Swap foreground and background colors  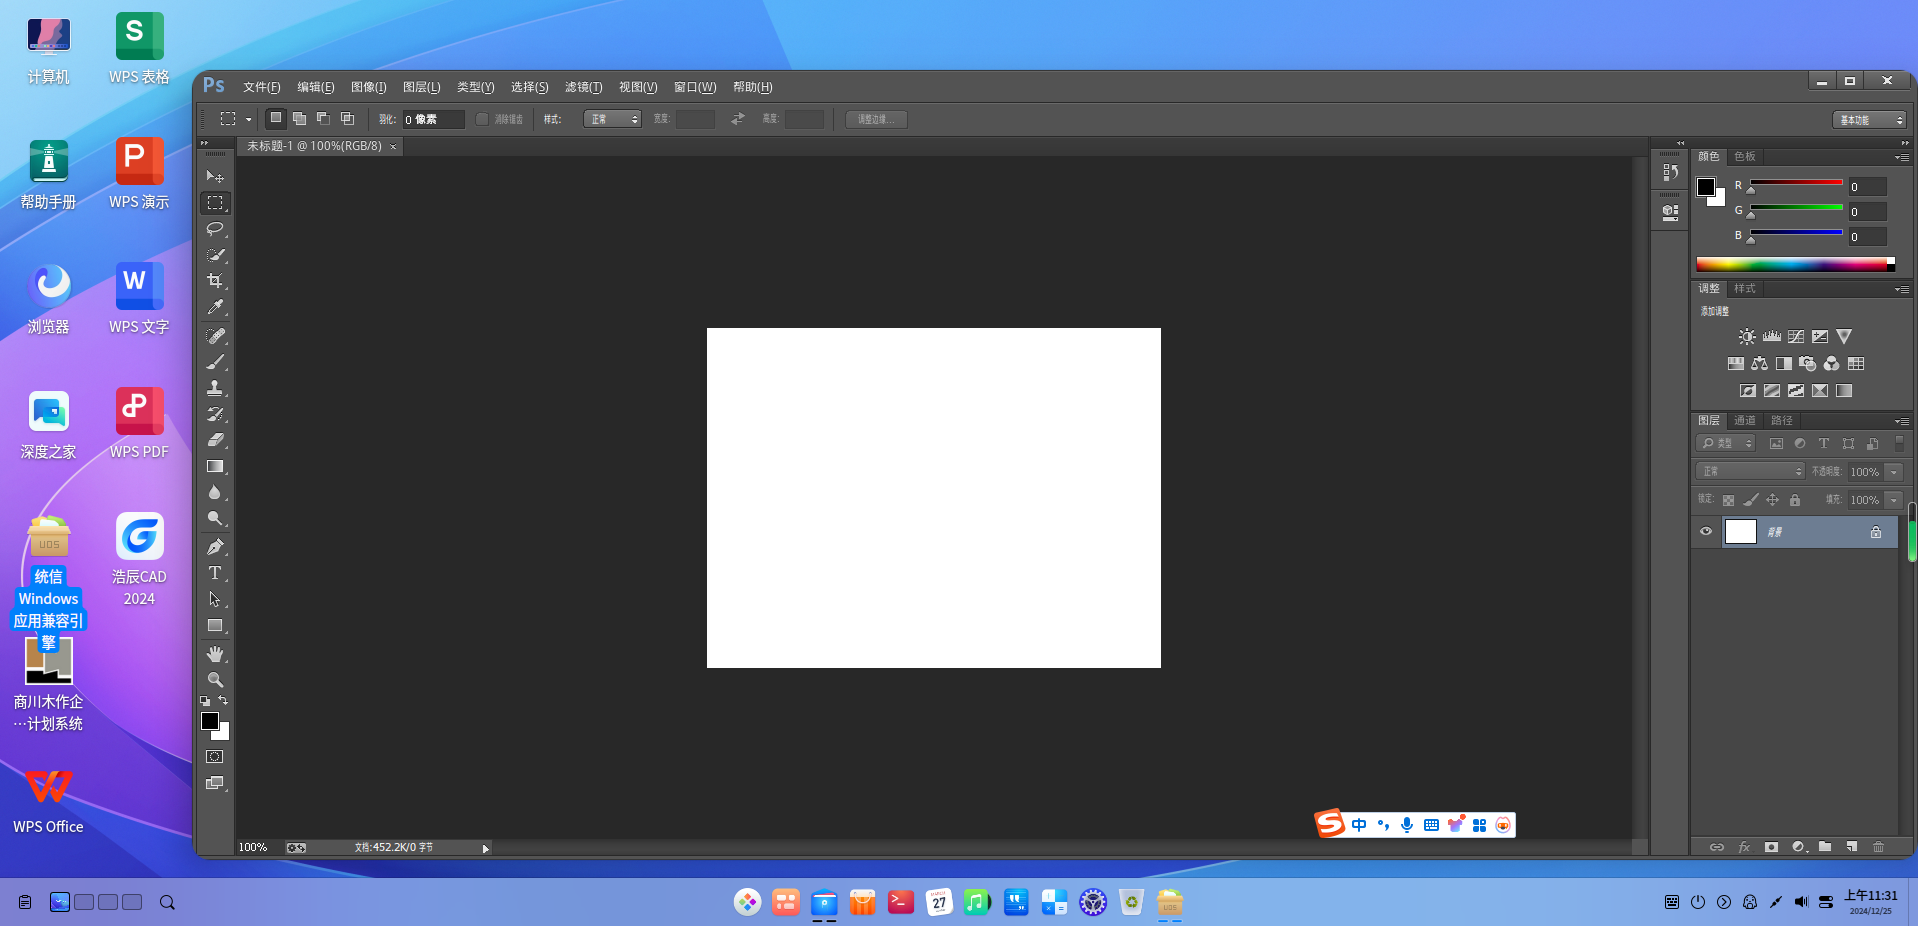(x=223, y=701)
